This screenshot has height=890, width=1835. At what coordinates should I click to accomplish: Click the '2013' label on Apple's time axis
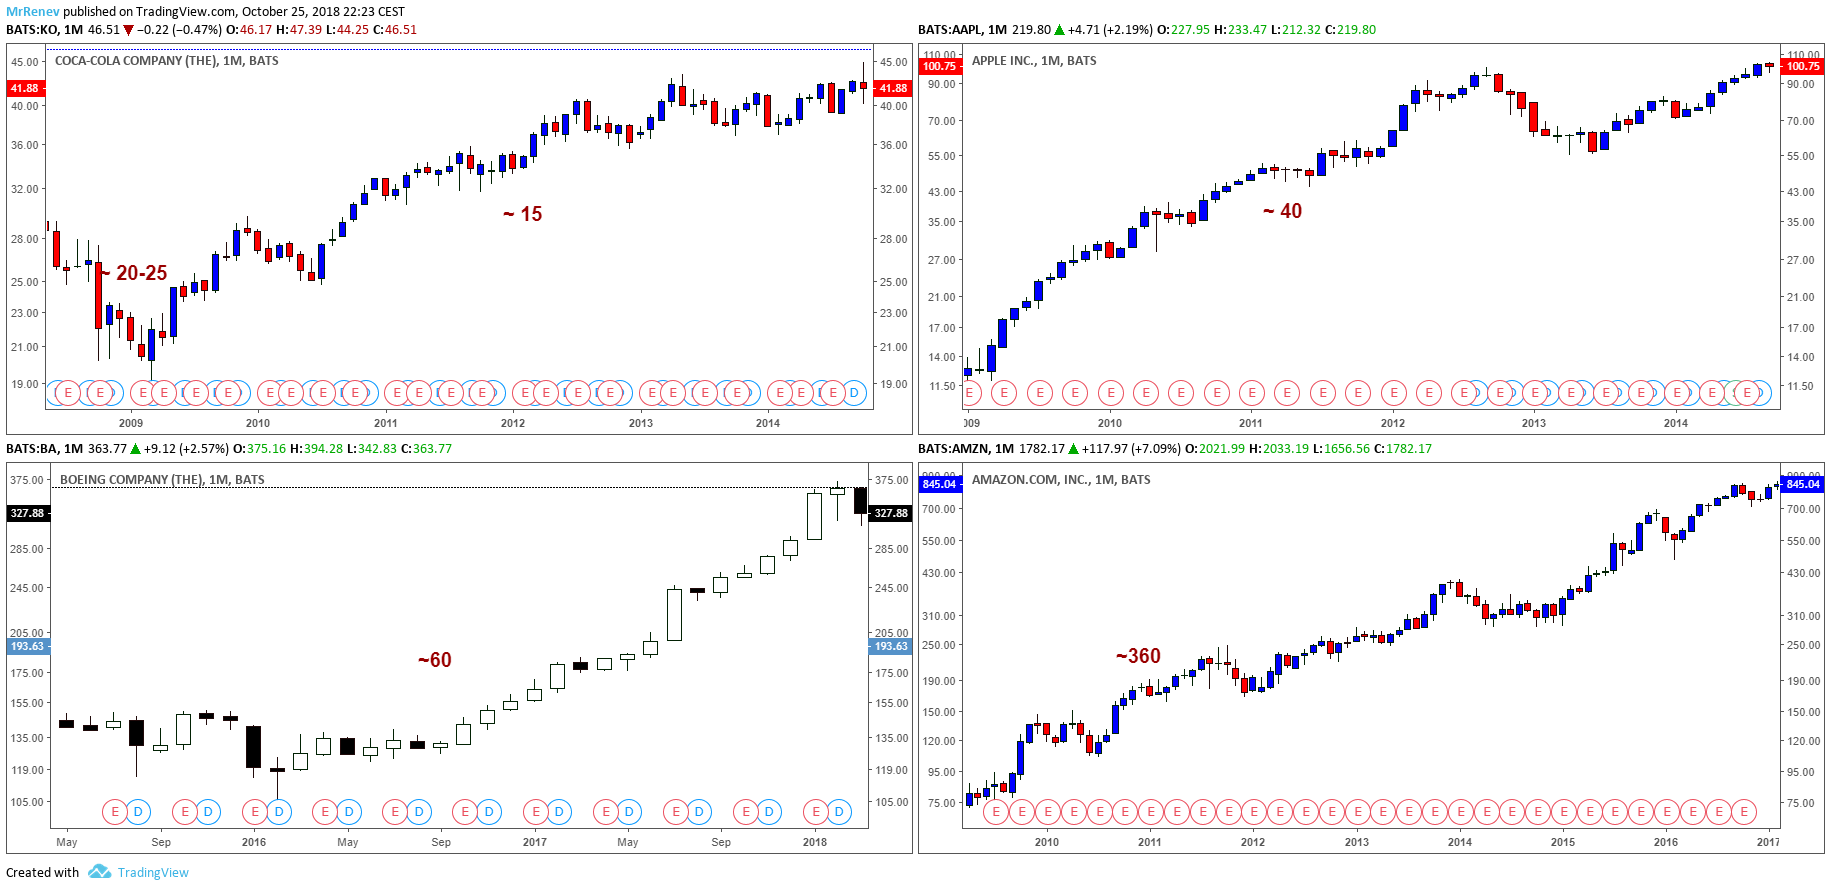[1534, 423]
